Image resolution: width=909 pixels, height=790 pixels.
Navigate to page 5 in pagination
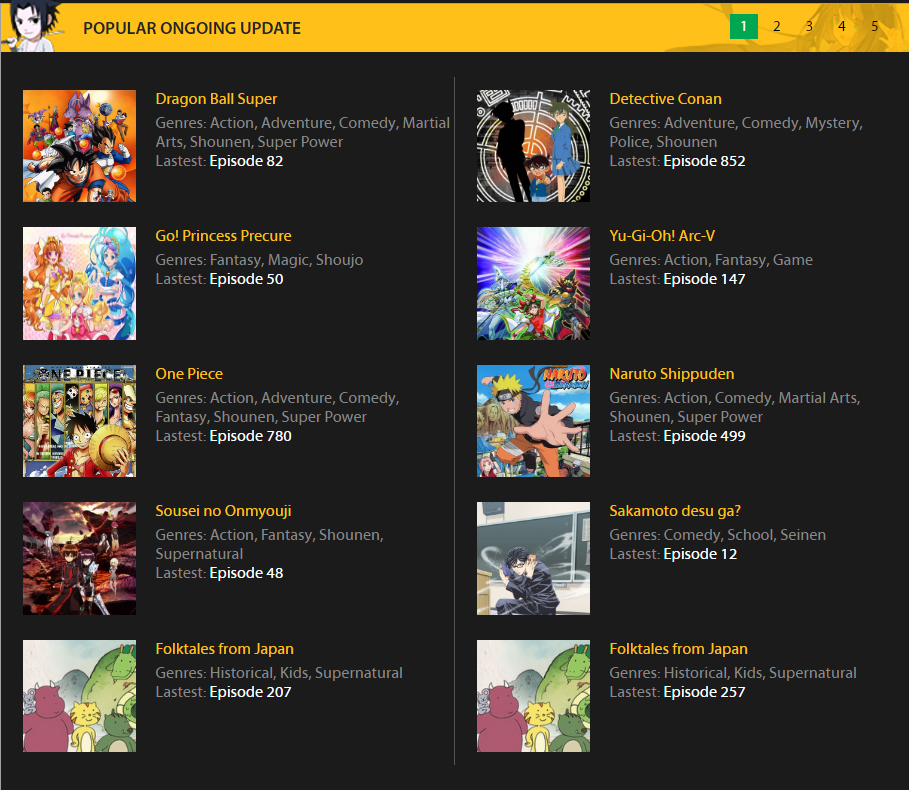click(x=874, y=27)
